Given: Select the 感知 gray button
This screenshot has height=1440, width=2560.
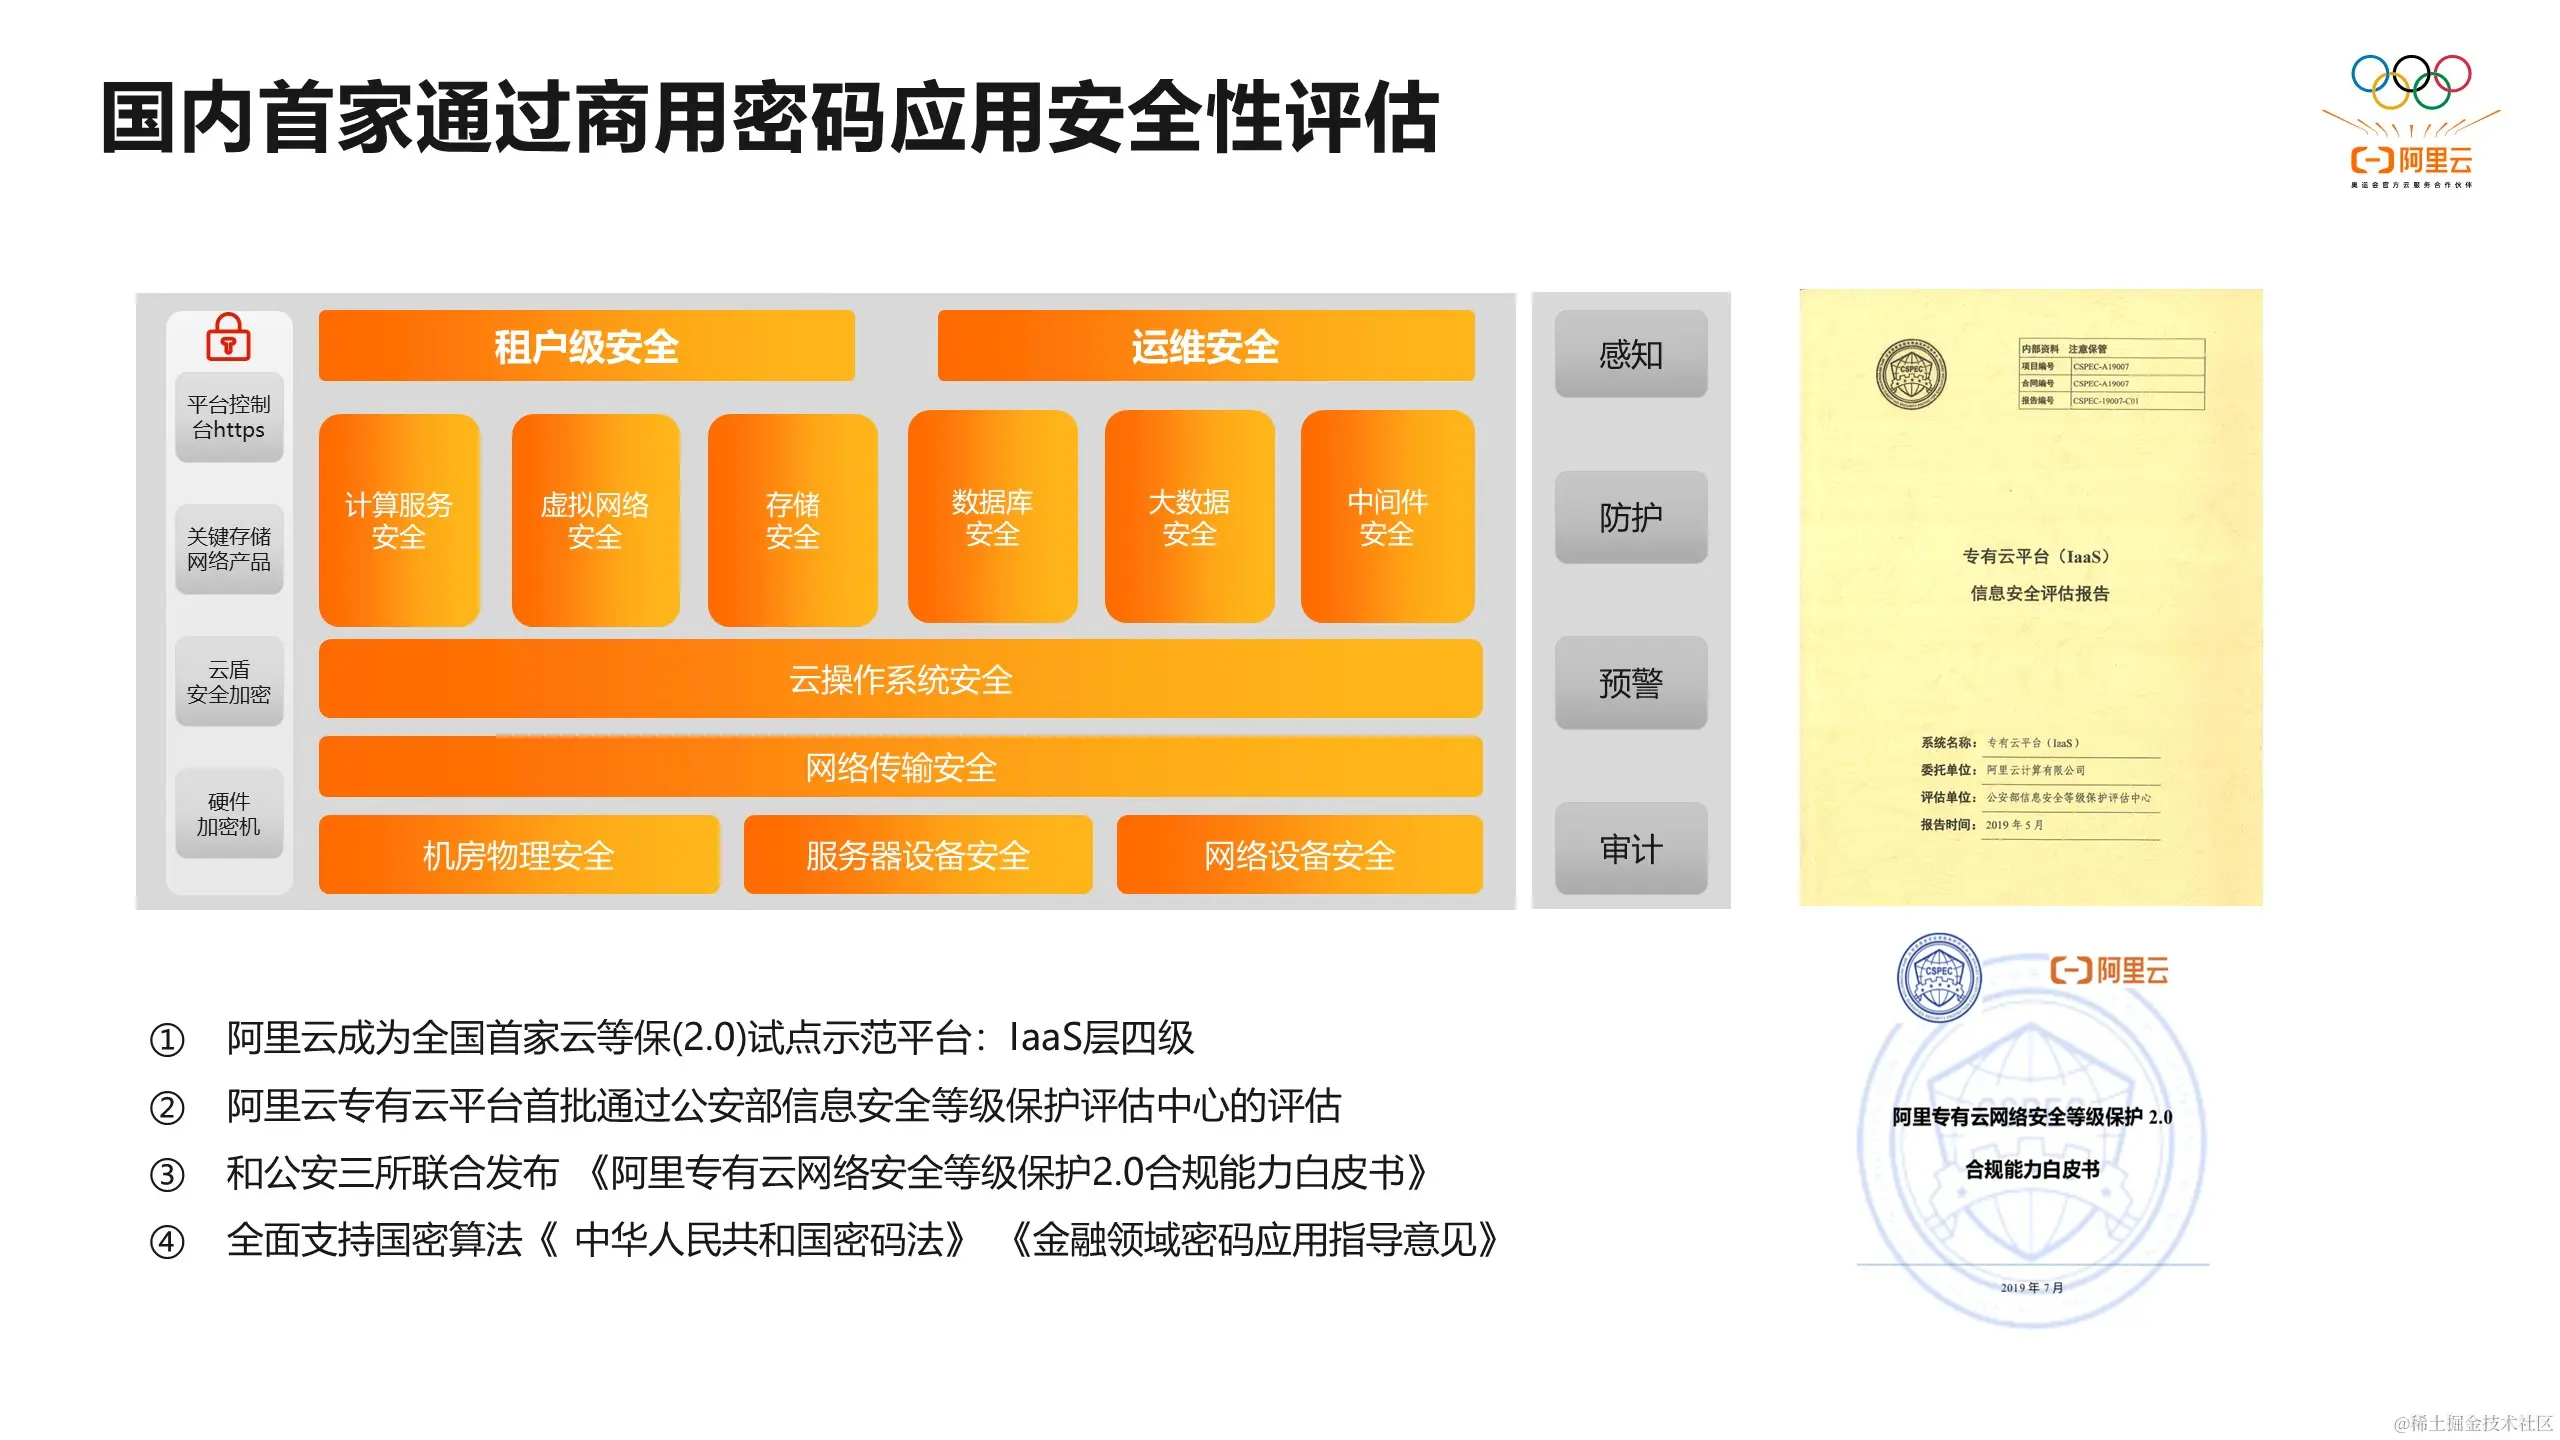Looking at the screenshot, I should (1630, 354).
